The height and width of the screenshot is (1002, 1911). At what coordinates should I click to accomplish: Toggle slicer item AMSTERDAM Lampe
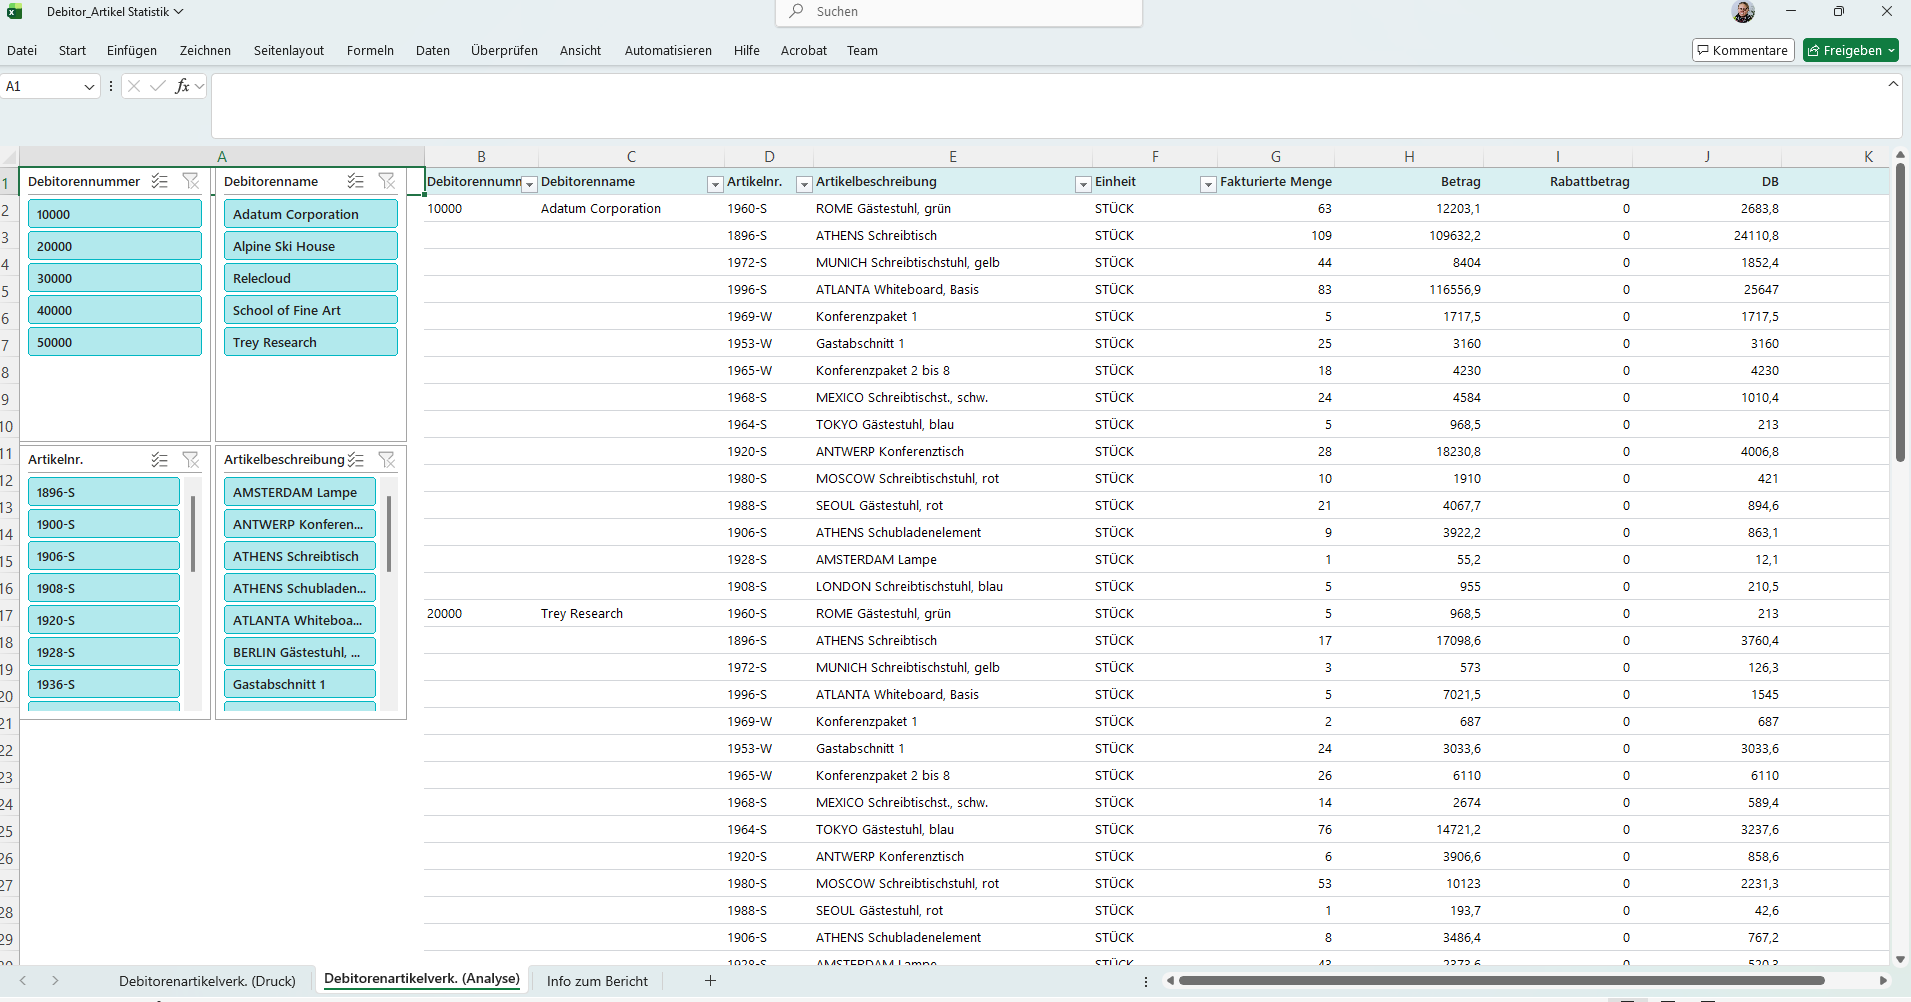pyautogui.click(x=300, y=492)
